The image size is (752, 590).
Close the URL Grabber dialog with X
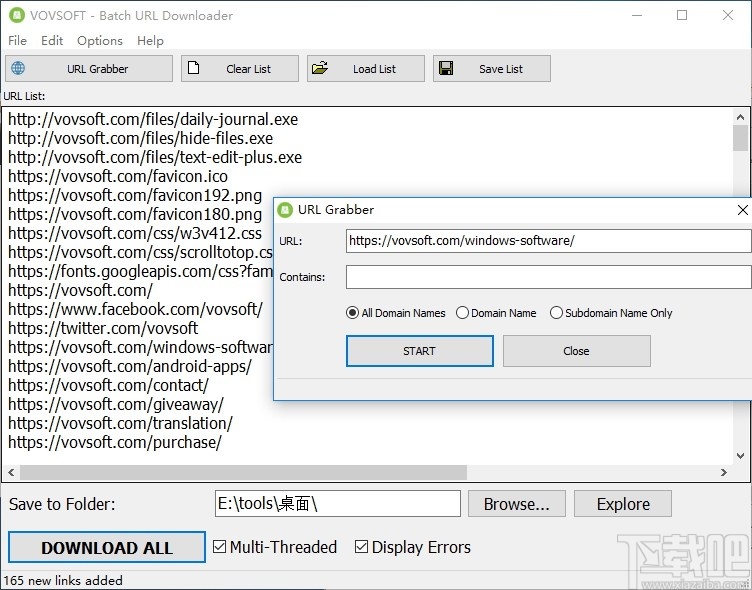click(742, 210)
